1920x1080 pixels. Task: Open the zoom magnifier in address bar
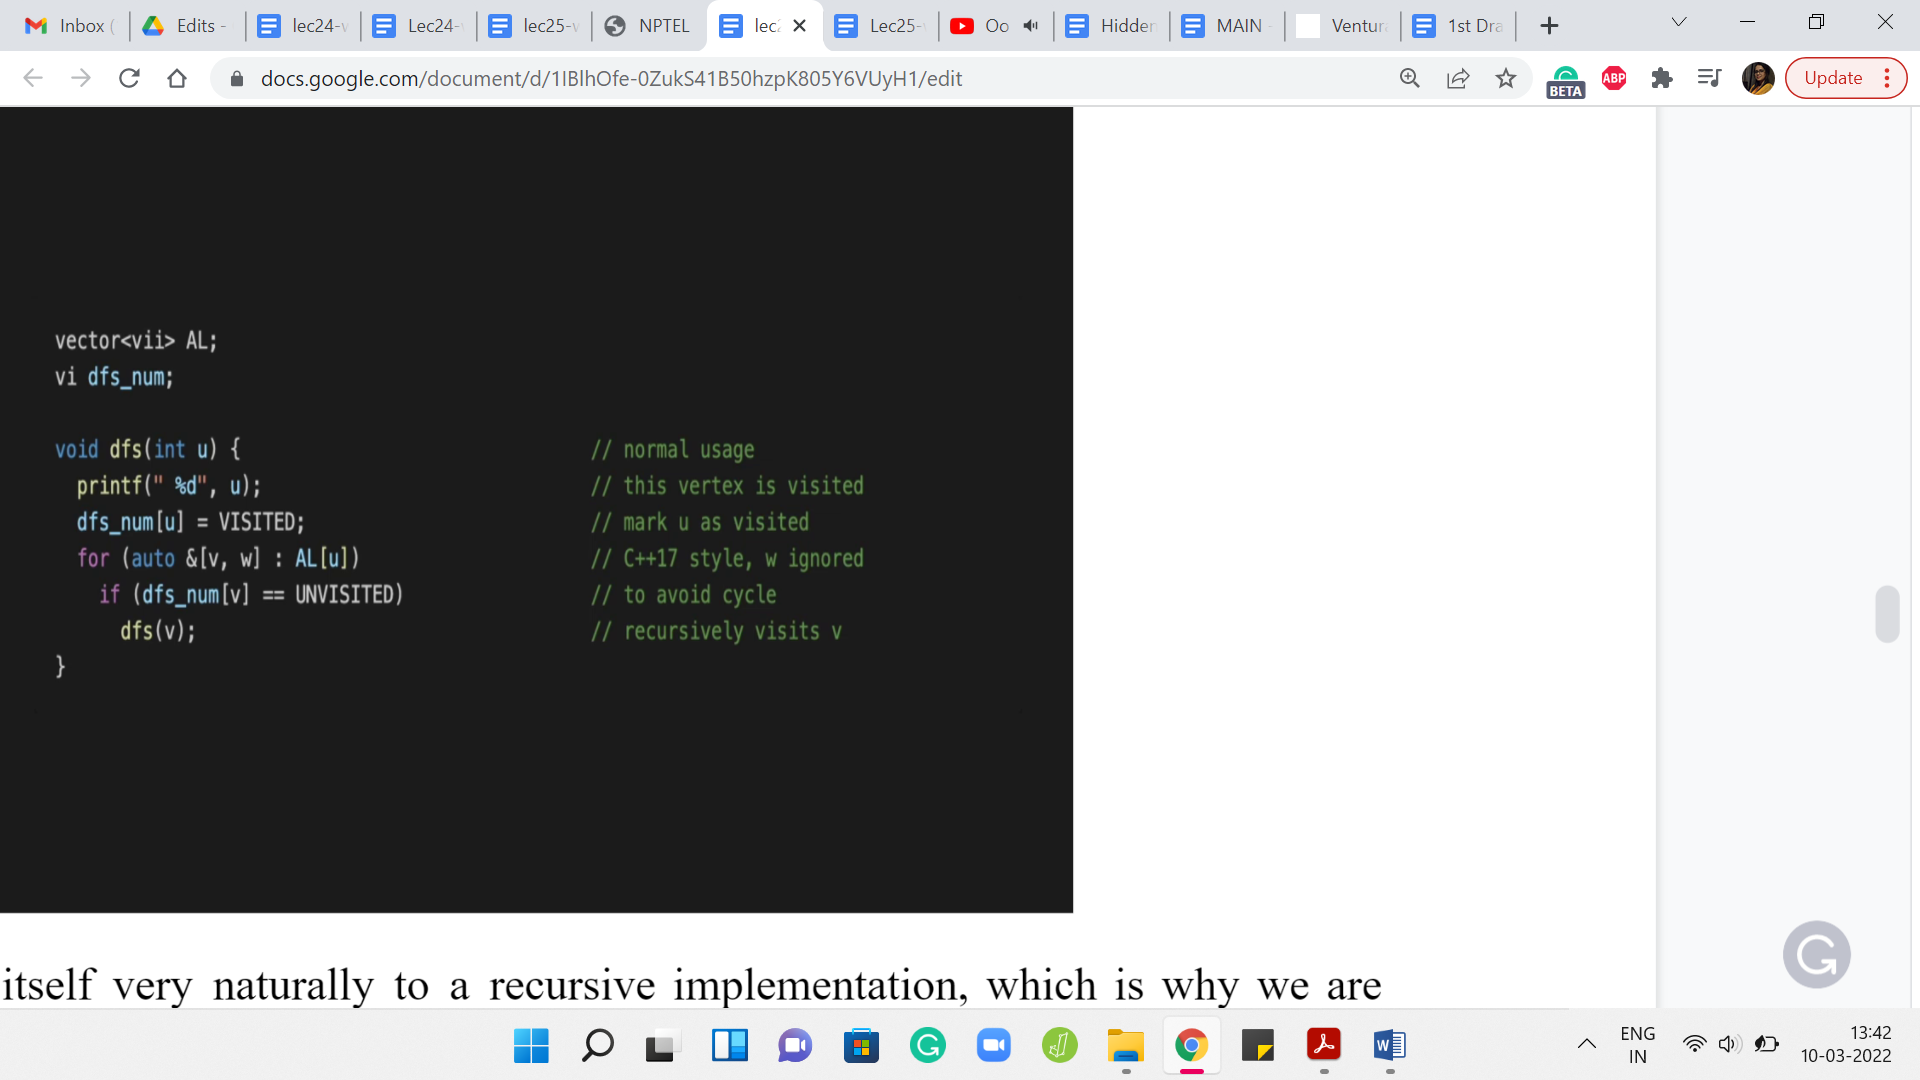click(1409, 78)
